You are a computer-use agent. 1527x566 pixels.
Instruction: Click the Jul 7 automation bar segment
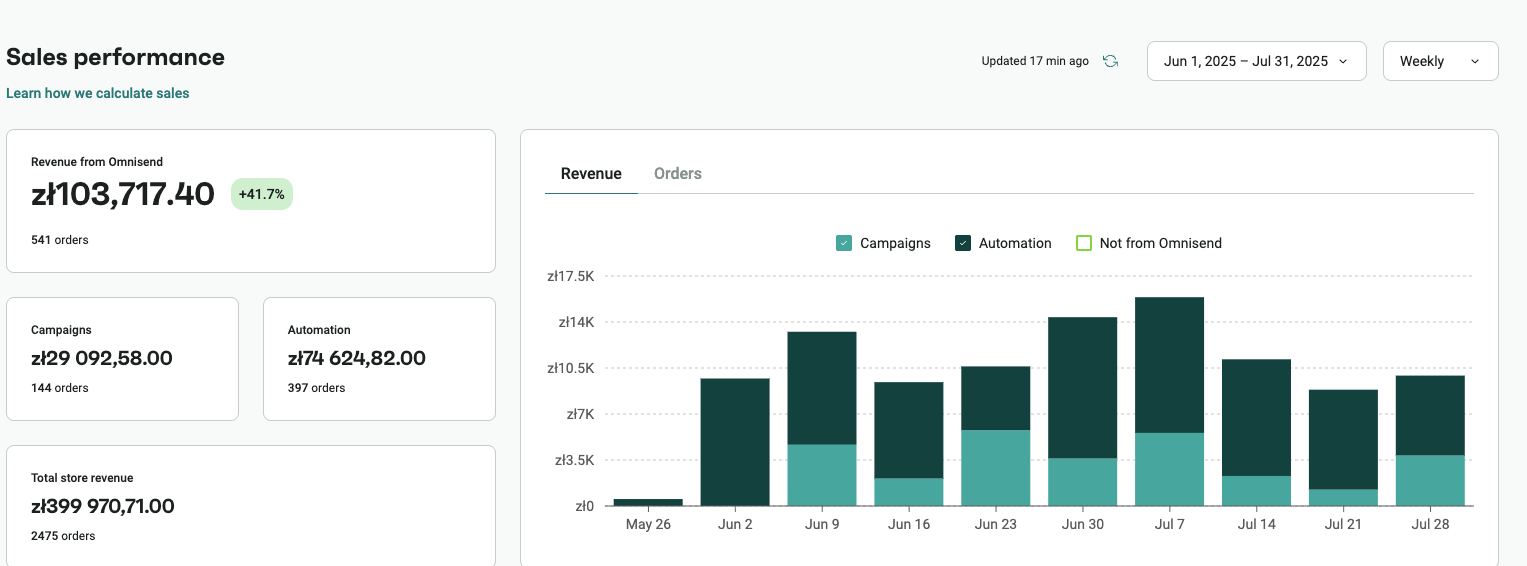click(1169, 365)
